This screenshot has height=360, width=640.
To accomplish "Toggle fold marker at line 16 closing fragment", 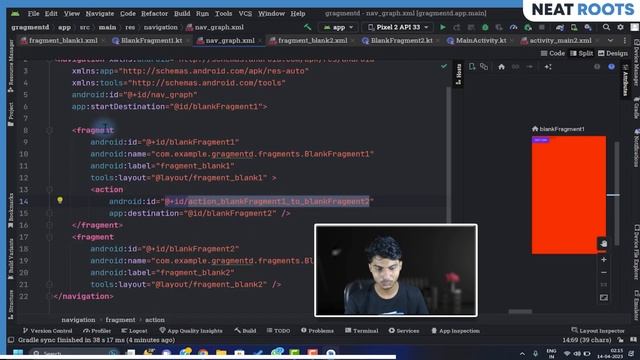I will click(x=49, y=225).
